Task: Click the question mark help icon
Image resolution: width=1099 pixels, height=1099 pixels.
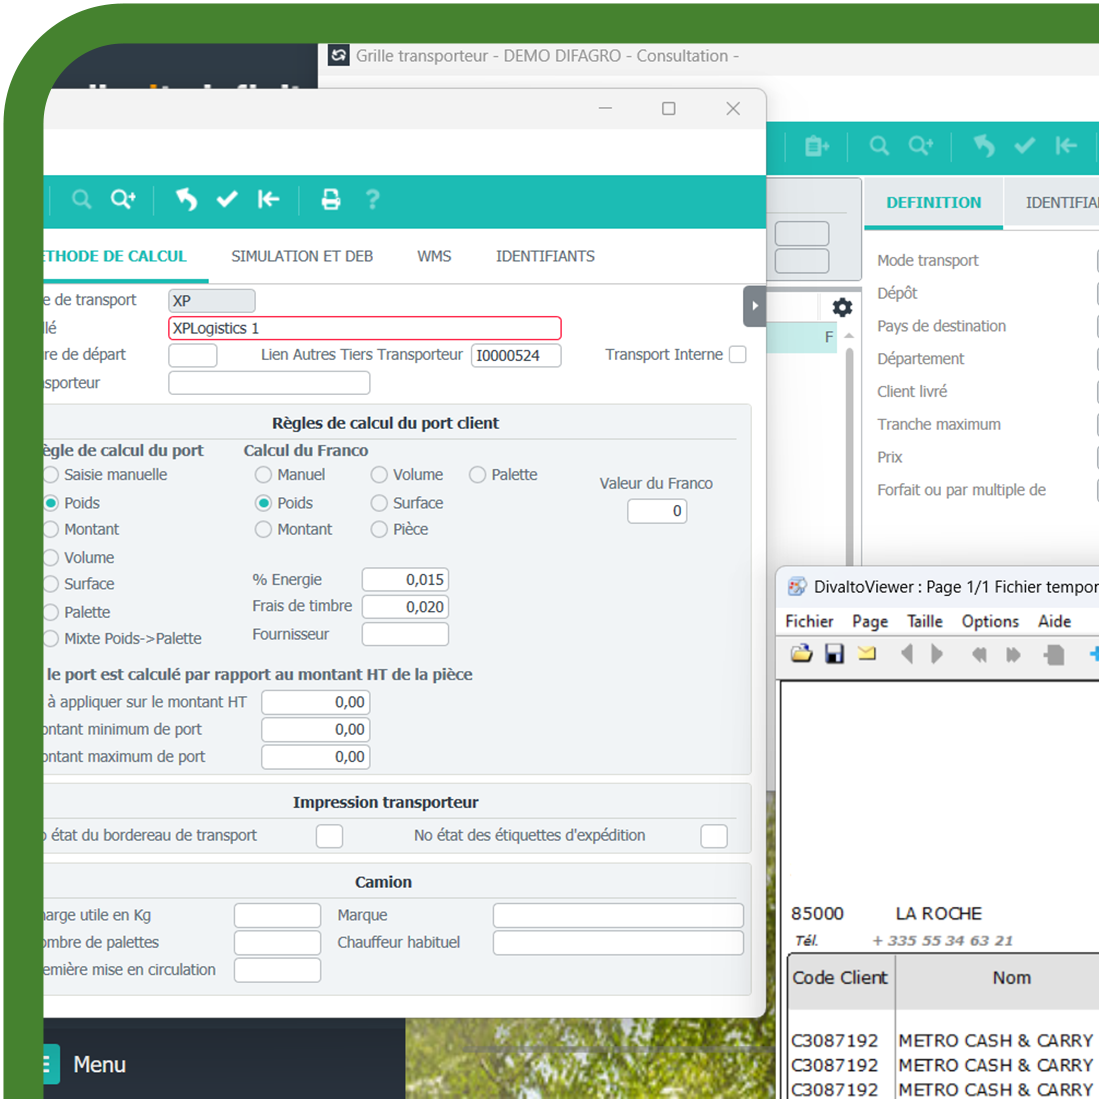Action: pyautogui.click(x=373, y=199)
